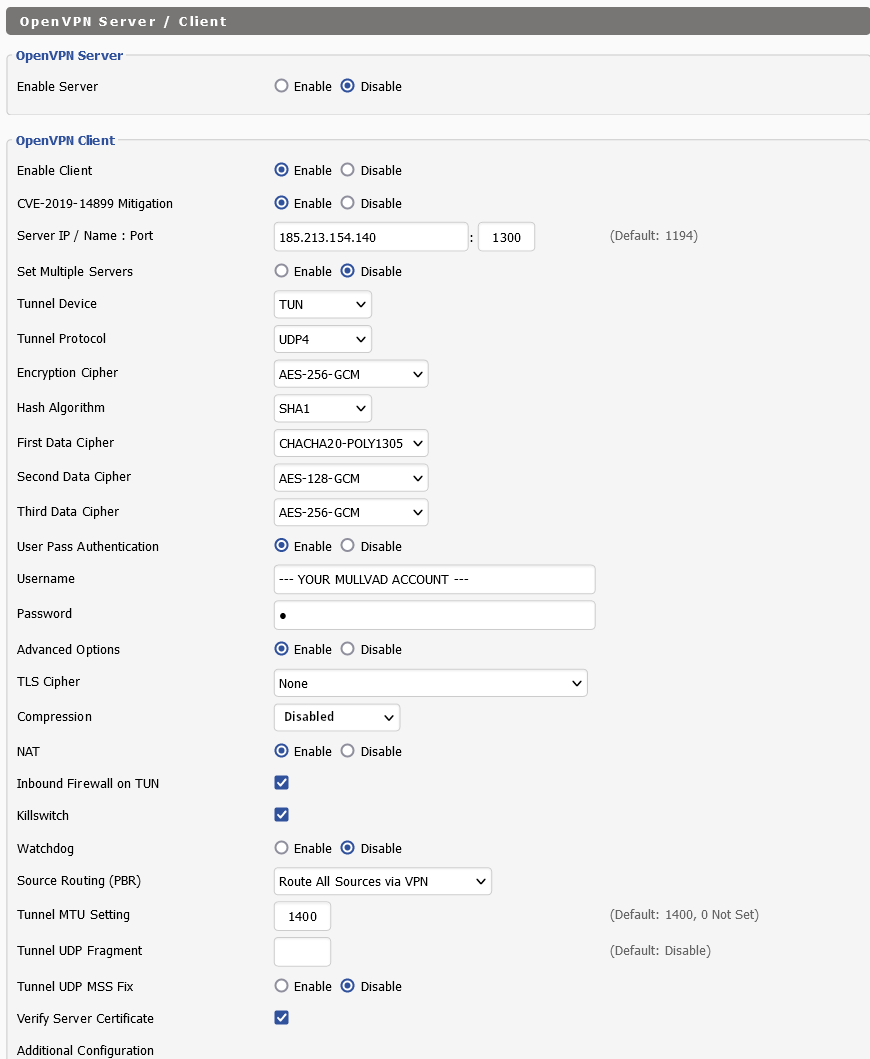Enable Set Multiple Servers option
Image resolution: width=870 pixels, height=1059 pixels.
click(281, 271)
